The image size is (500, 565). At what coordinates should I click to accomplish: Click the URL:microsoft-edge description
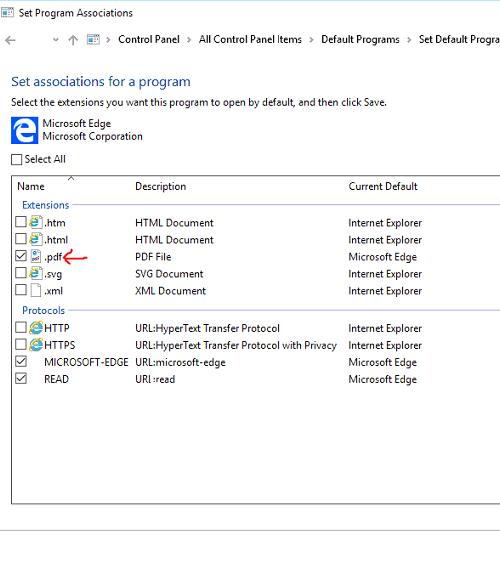tap(180, 362)
